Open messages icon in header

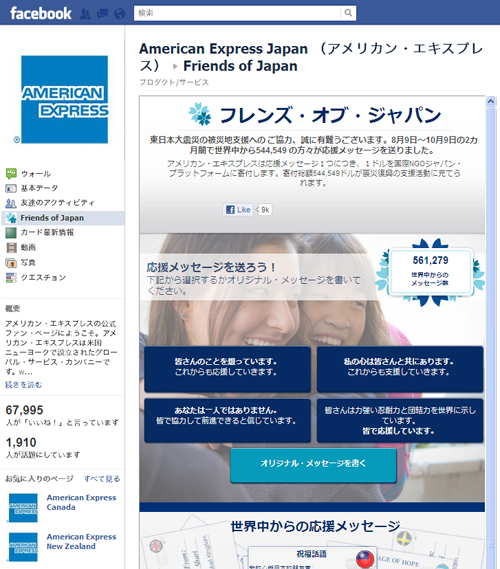click(x=103, y=14)
